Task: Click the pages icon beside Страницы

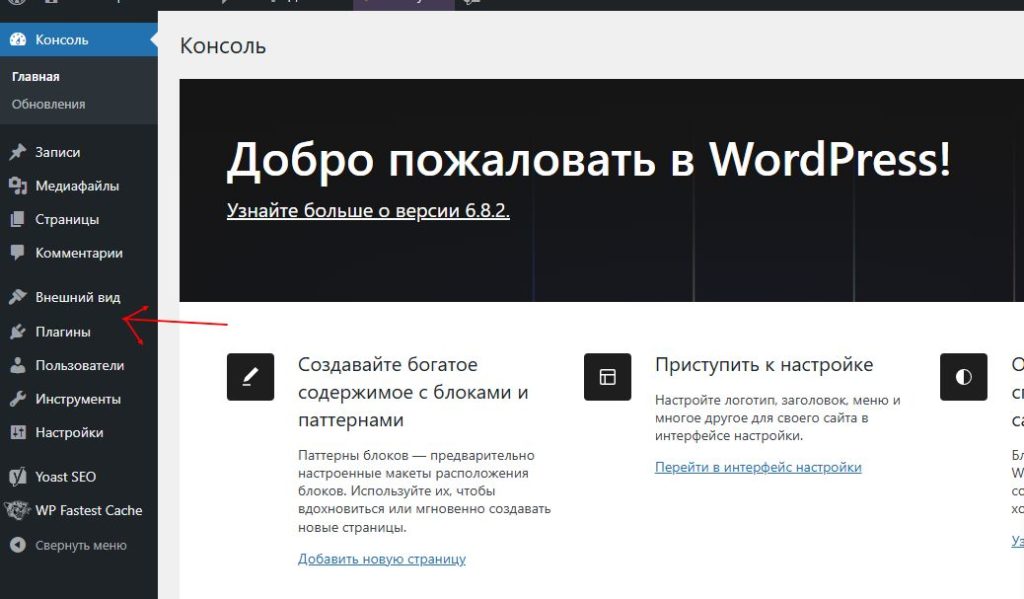Action: (x=18, y=219)
